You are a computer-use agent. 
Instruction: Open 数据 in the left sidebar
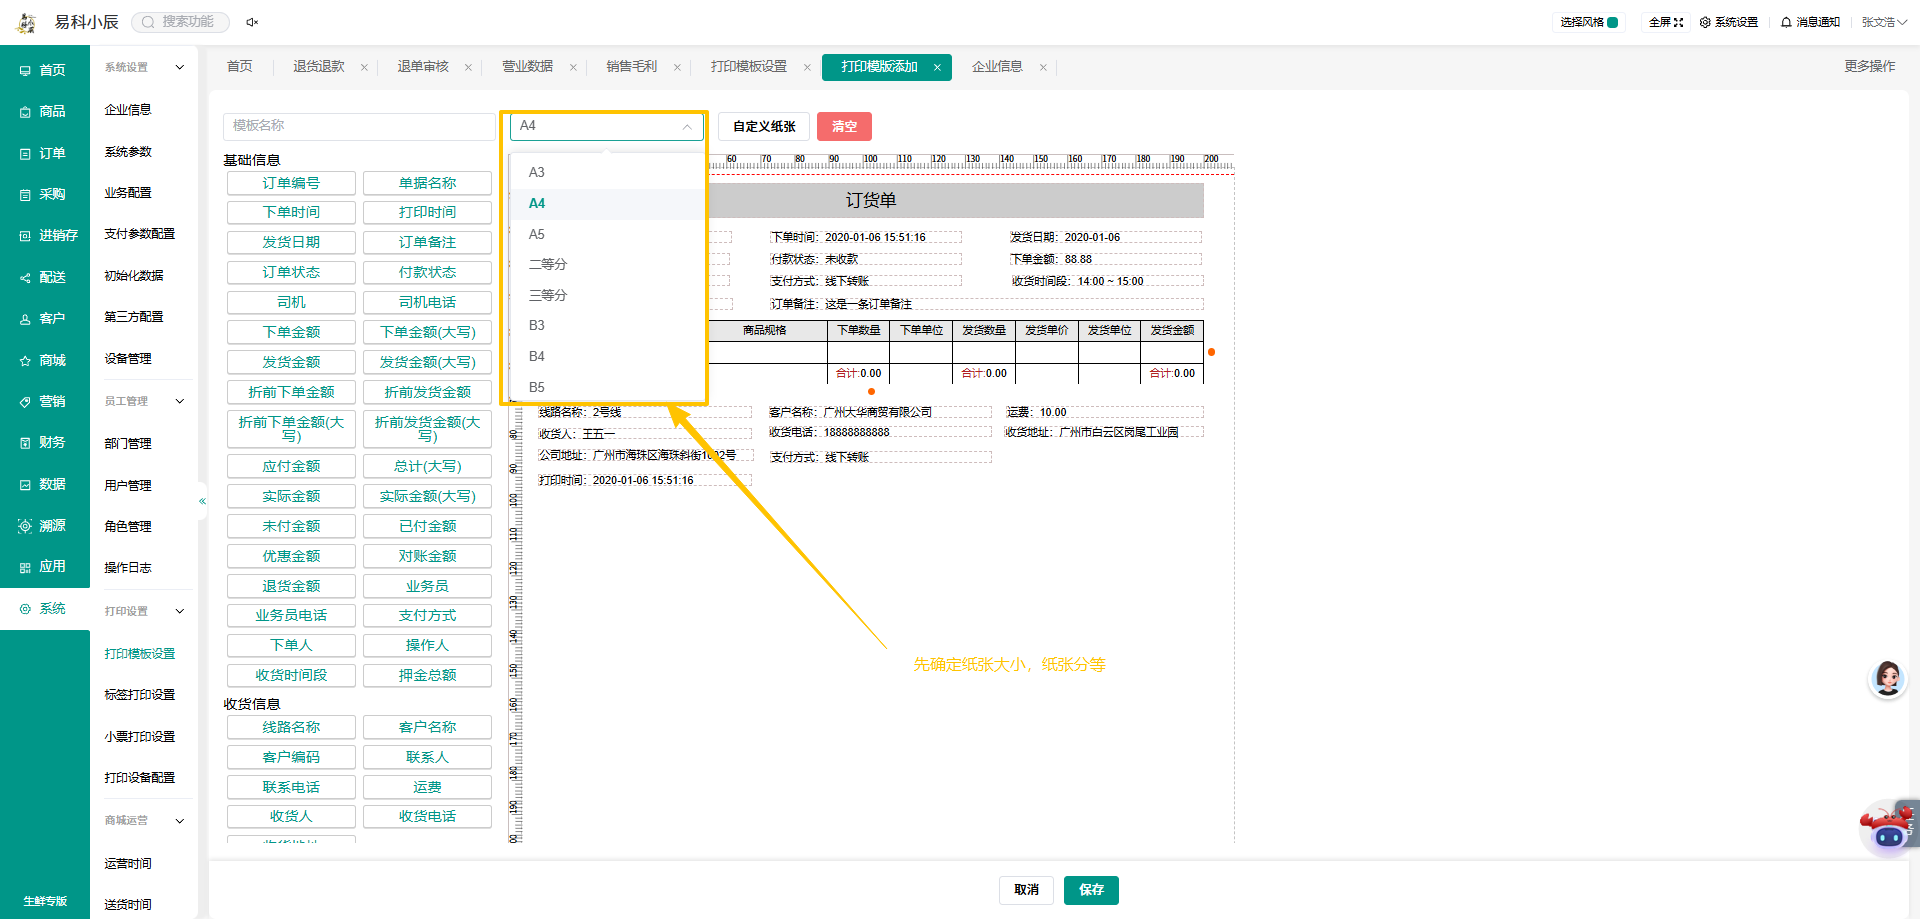[x=45, y=484]
